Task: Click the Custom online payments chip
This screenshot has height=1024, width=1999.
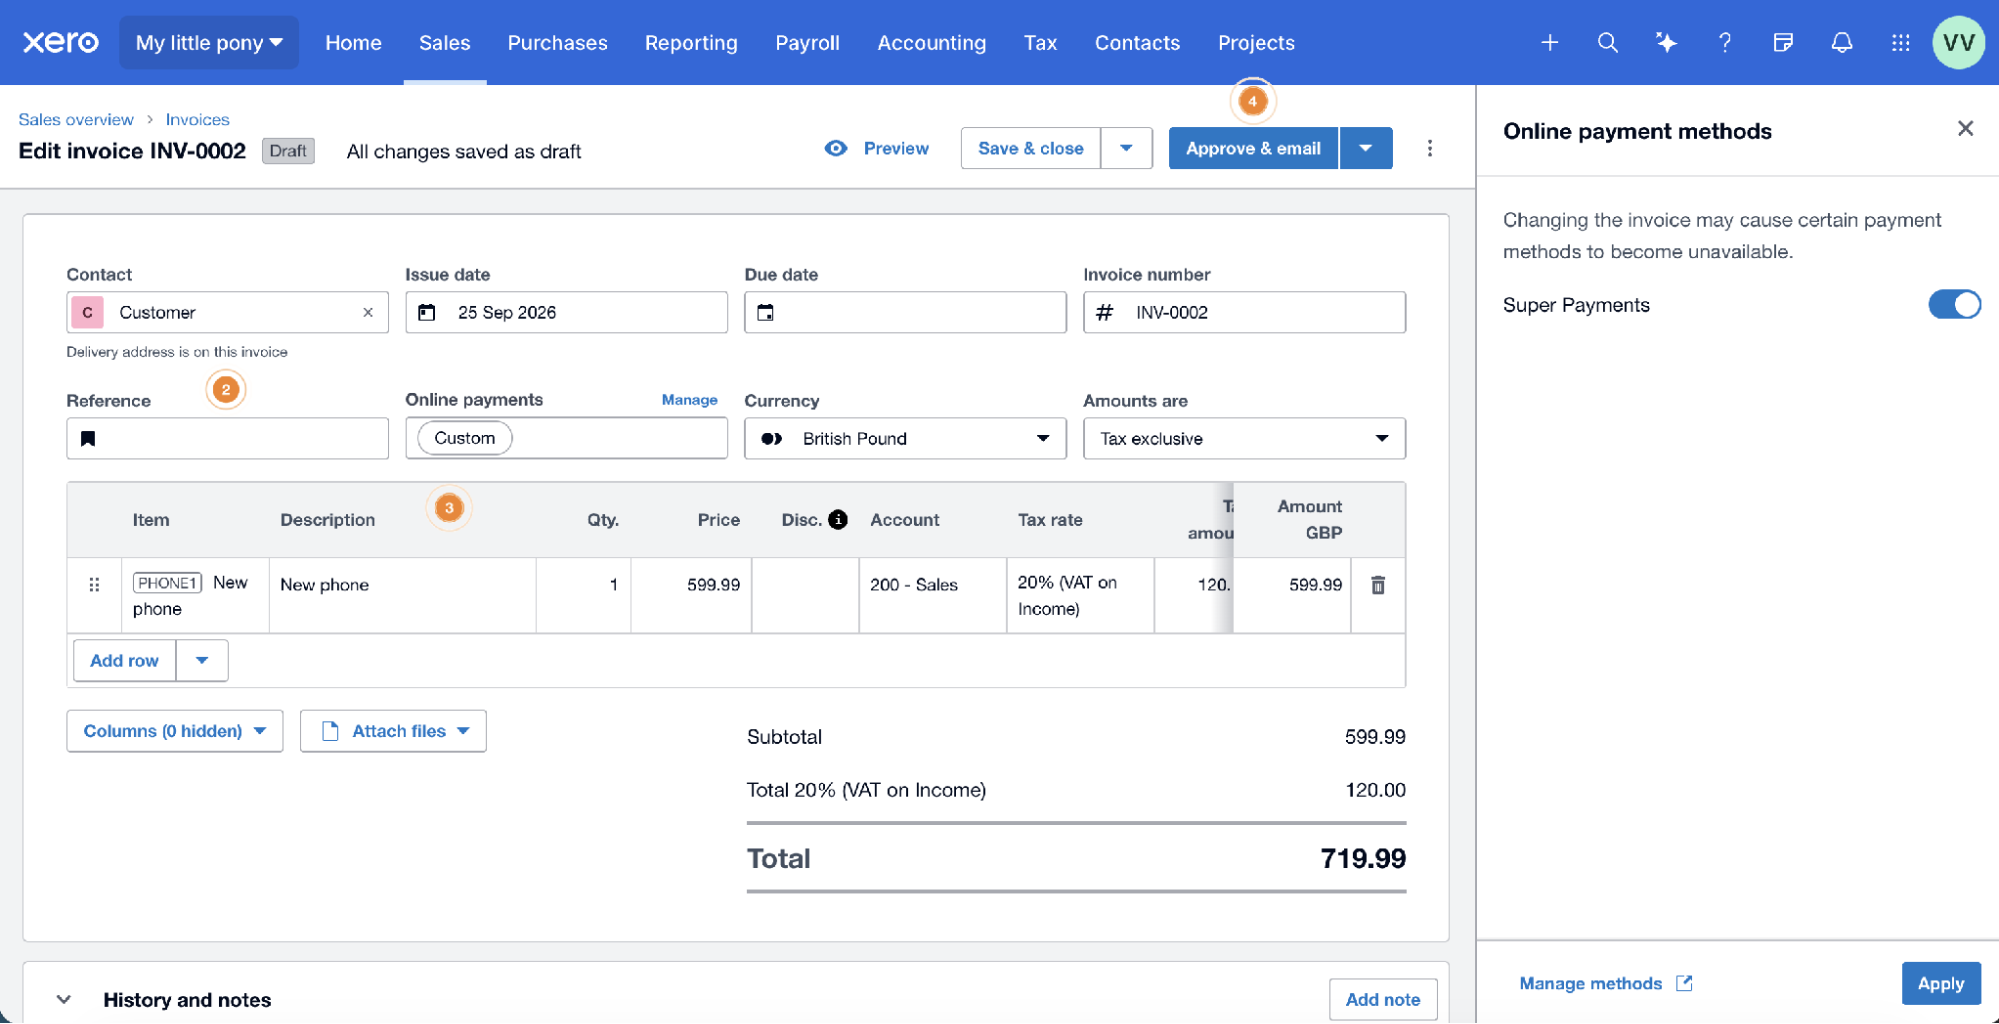Action: tap(464, 438)
